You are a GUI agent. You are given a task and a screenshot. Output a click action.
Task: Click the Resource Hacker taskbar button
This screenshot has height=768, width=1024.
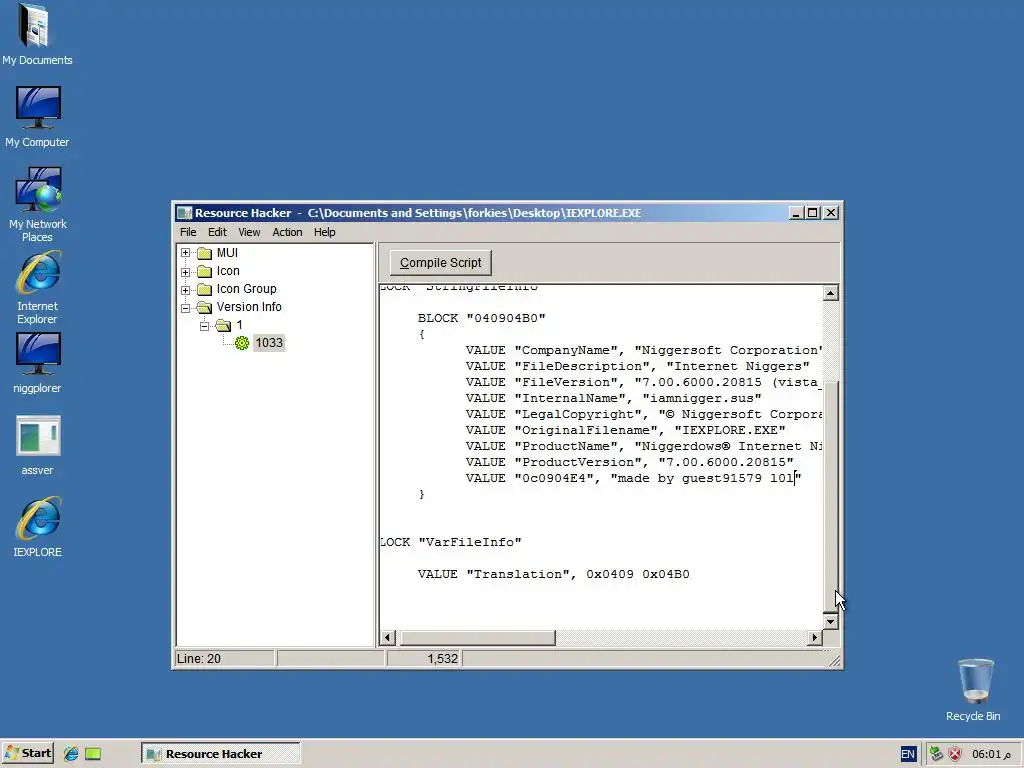221,754
